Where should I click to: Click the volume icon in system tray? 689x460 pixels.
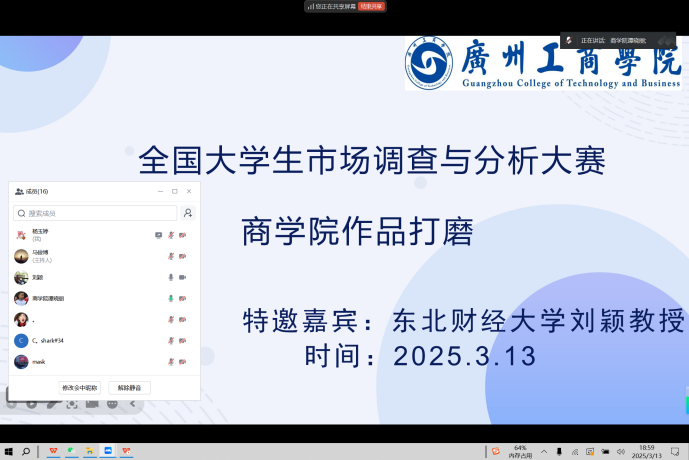(x=622, y=452)
